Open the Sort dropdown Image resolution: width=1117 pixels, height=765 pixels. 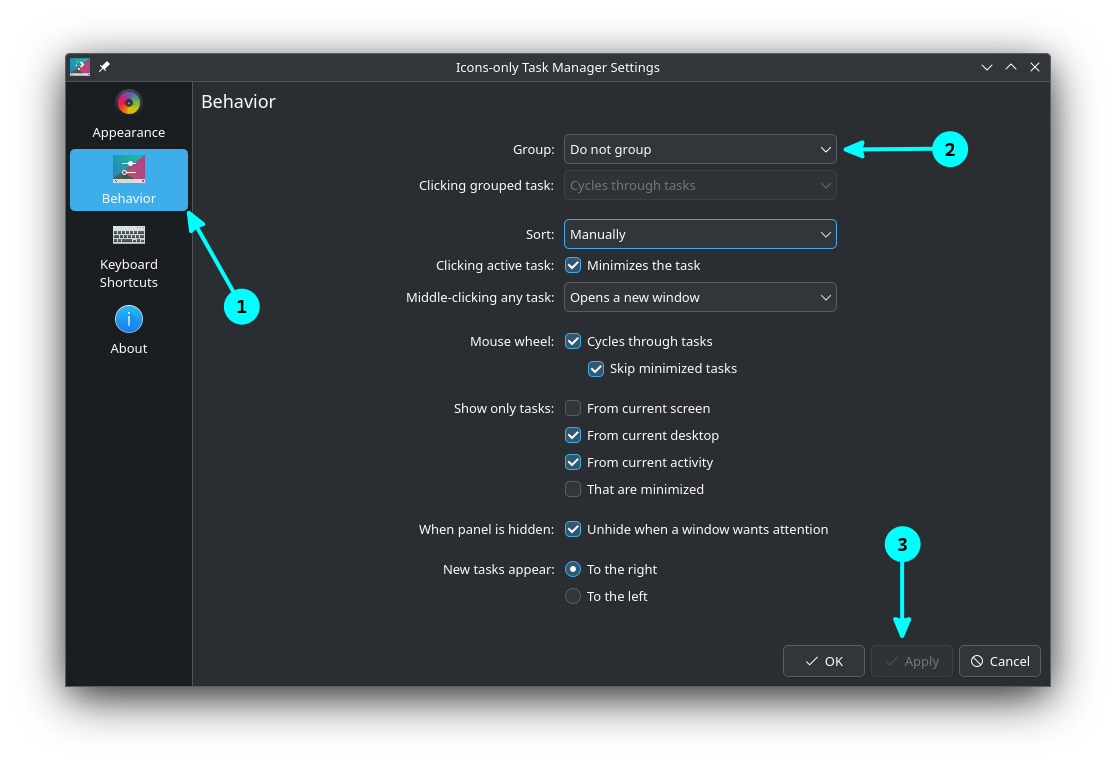700,234
